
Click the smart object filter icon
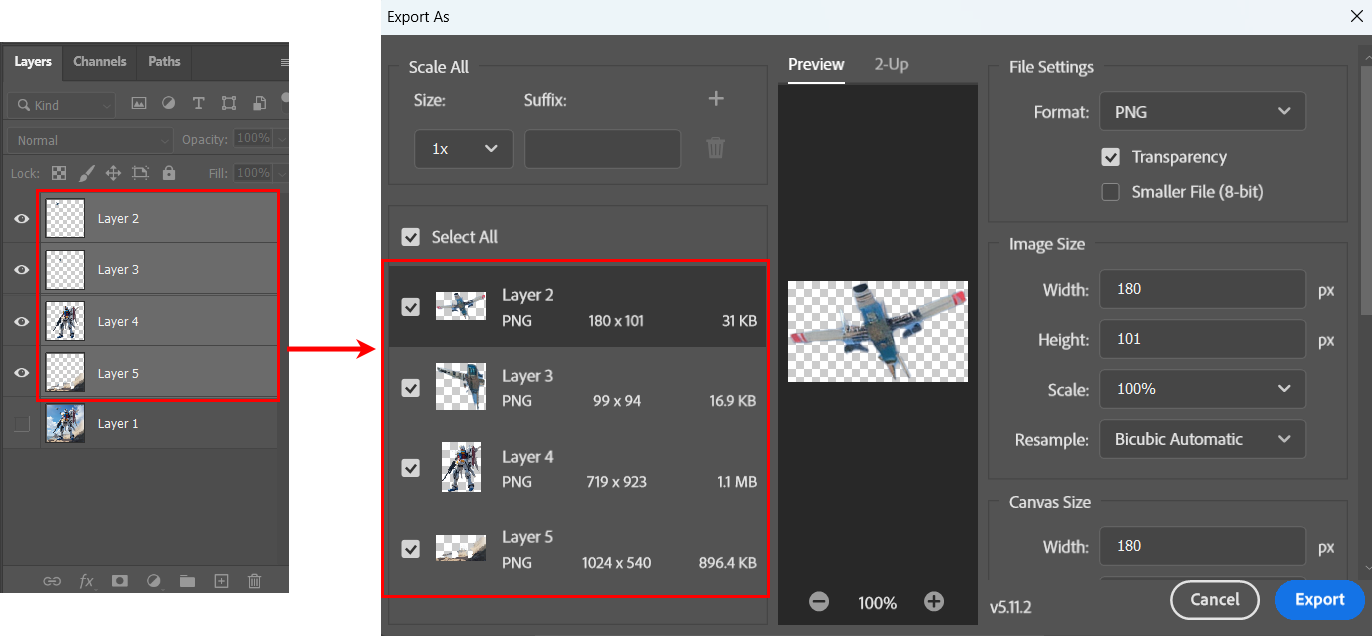[x=259, y=104]
